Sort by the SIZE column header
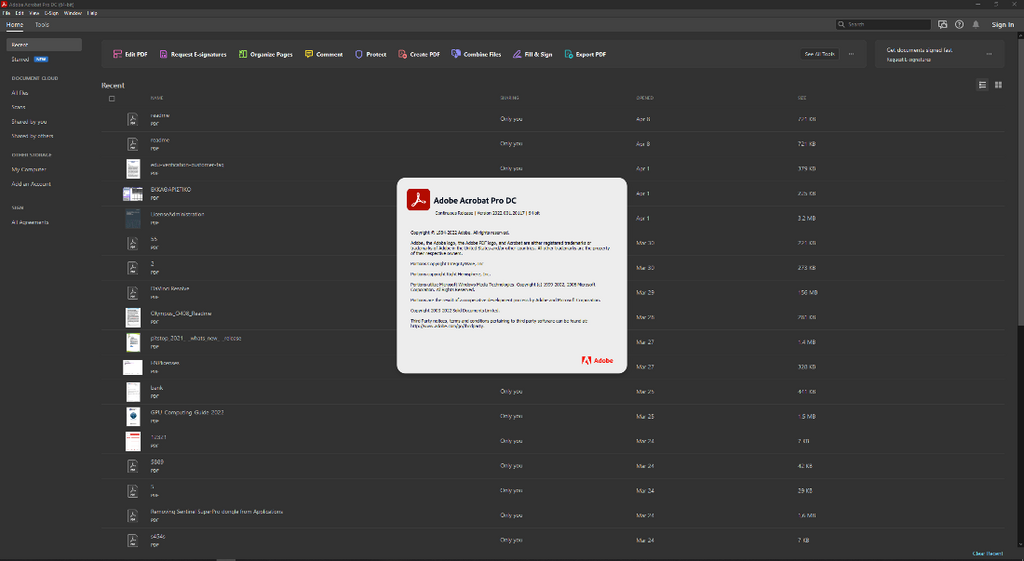 tap(802, 98)
